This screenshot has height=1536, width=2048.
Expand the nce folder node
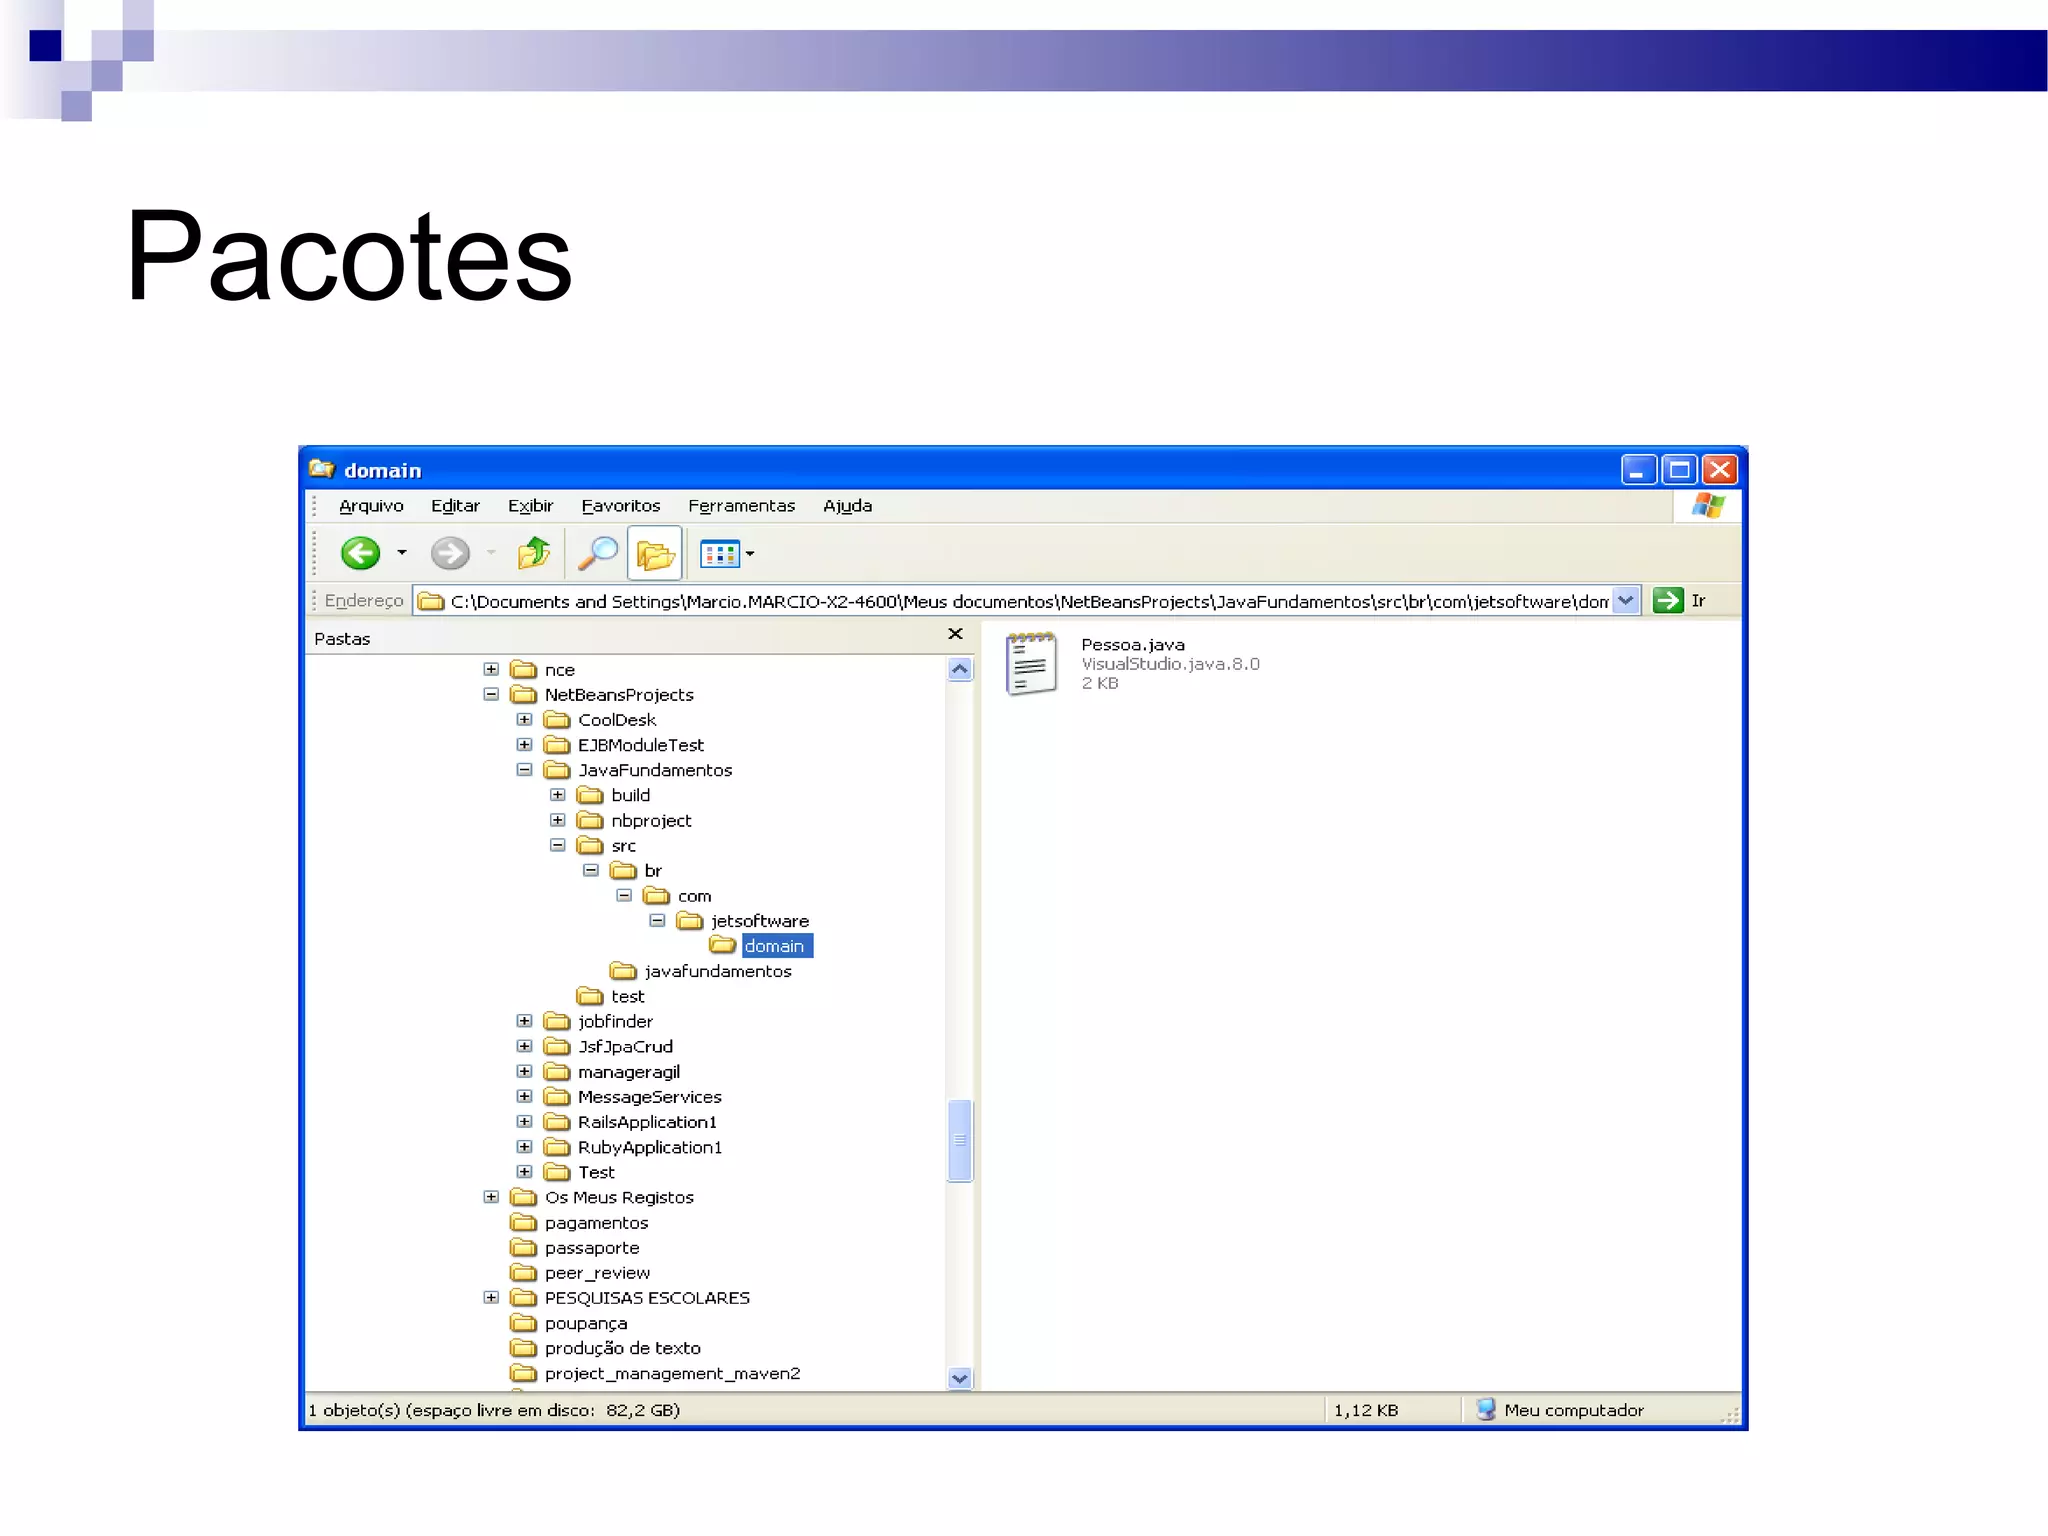[491, 669]
